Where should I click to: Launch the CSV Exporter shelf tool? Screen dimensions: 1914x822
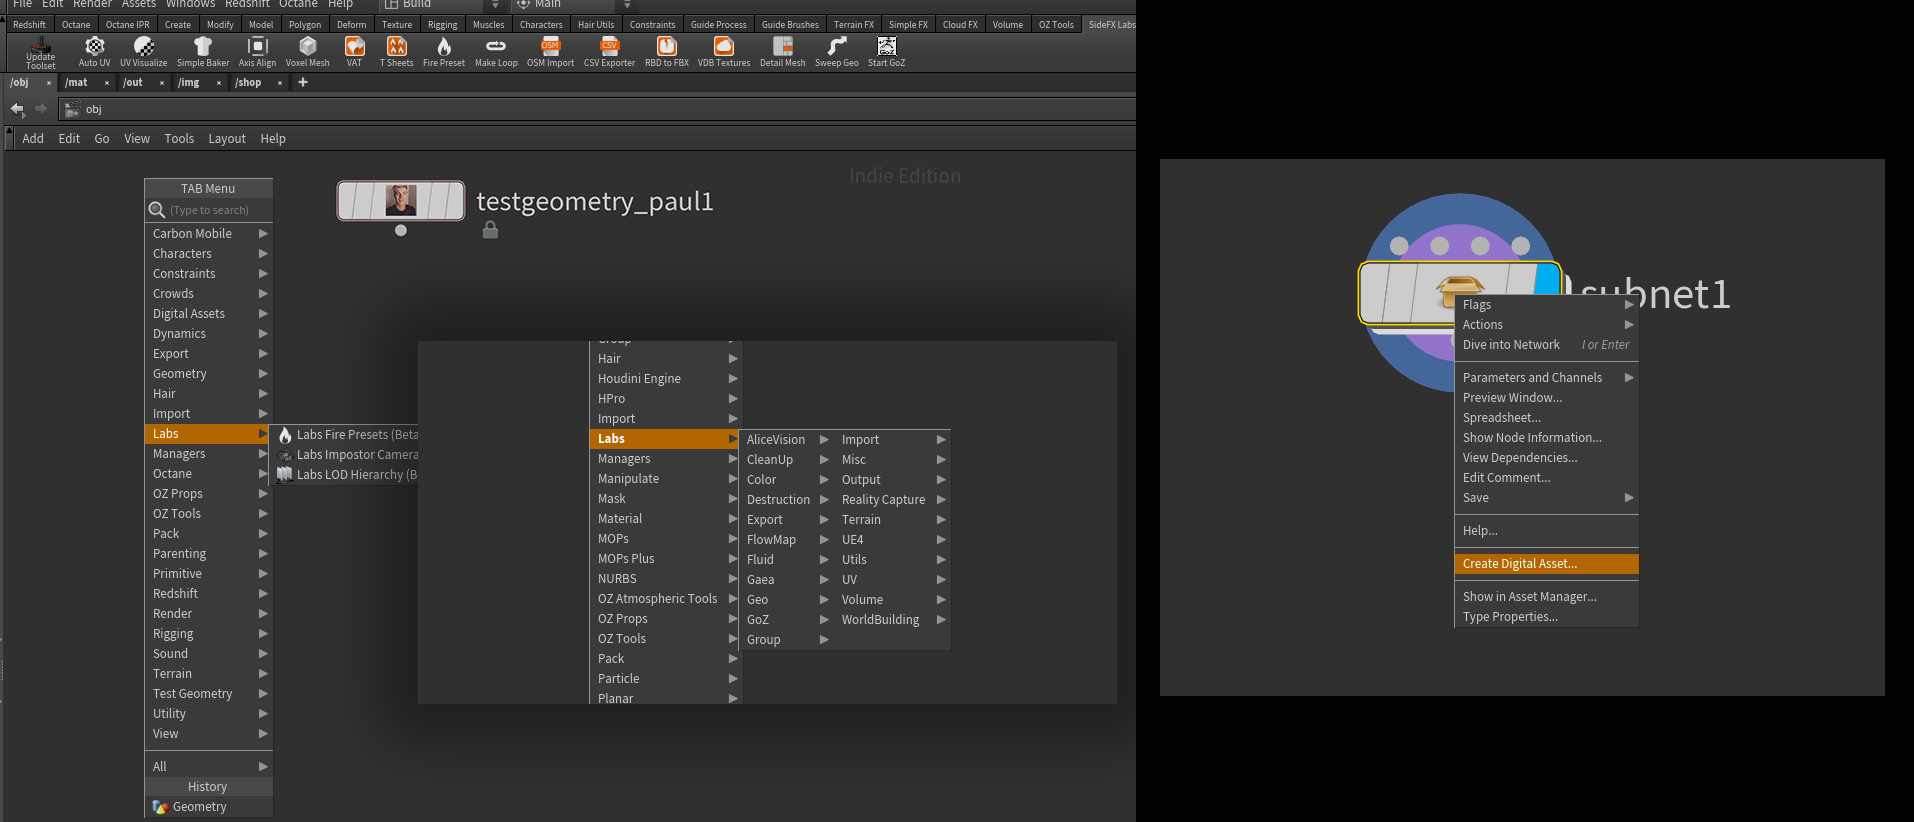tap(609, 52)
